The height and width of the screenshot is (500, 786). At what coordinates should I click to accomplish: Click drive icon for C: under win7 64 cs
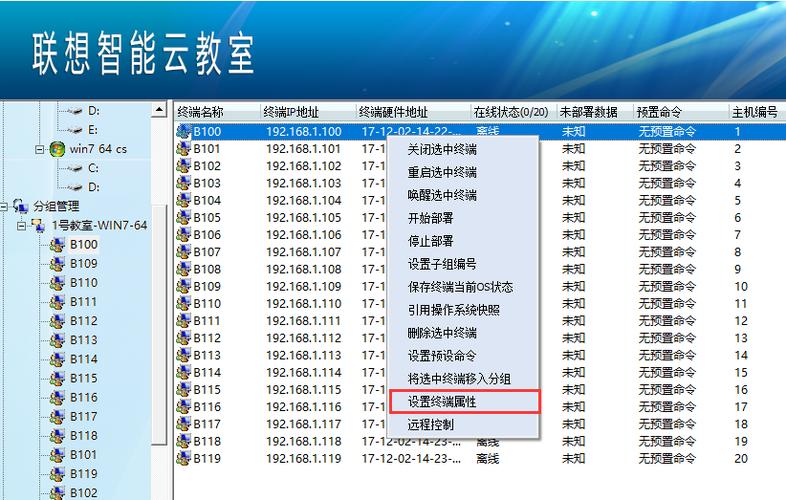click(x=76, y=169)
